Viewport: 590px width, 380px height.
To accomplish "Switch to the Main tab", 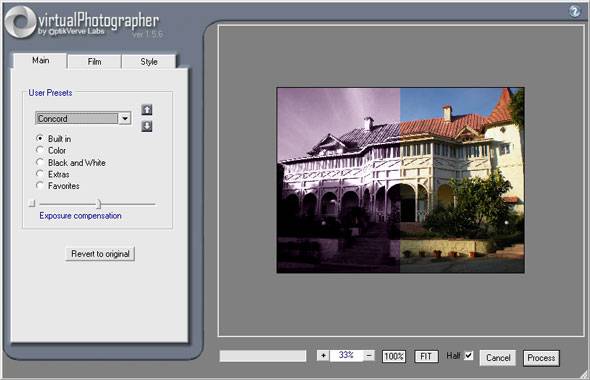I will (40, 61).
